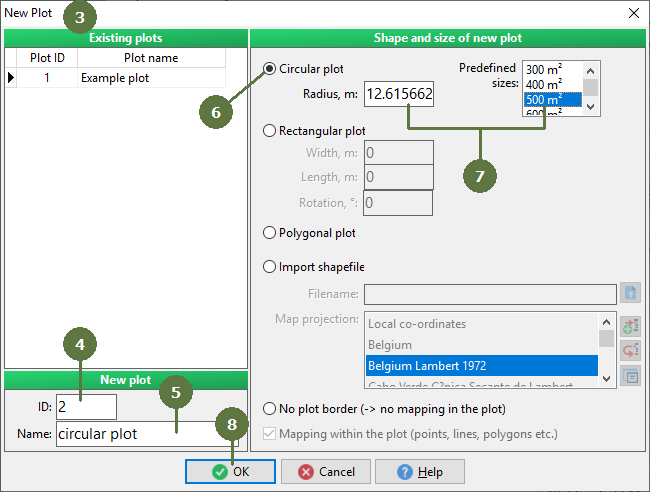Click the projection list view icon
Viewport: 650px width, 492px height.
click(630, 376)
